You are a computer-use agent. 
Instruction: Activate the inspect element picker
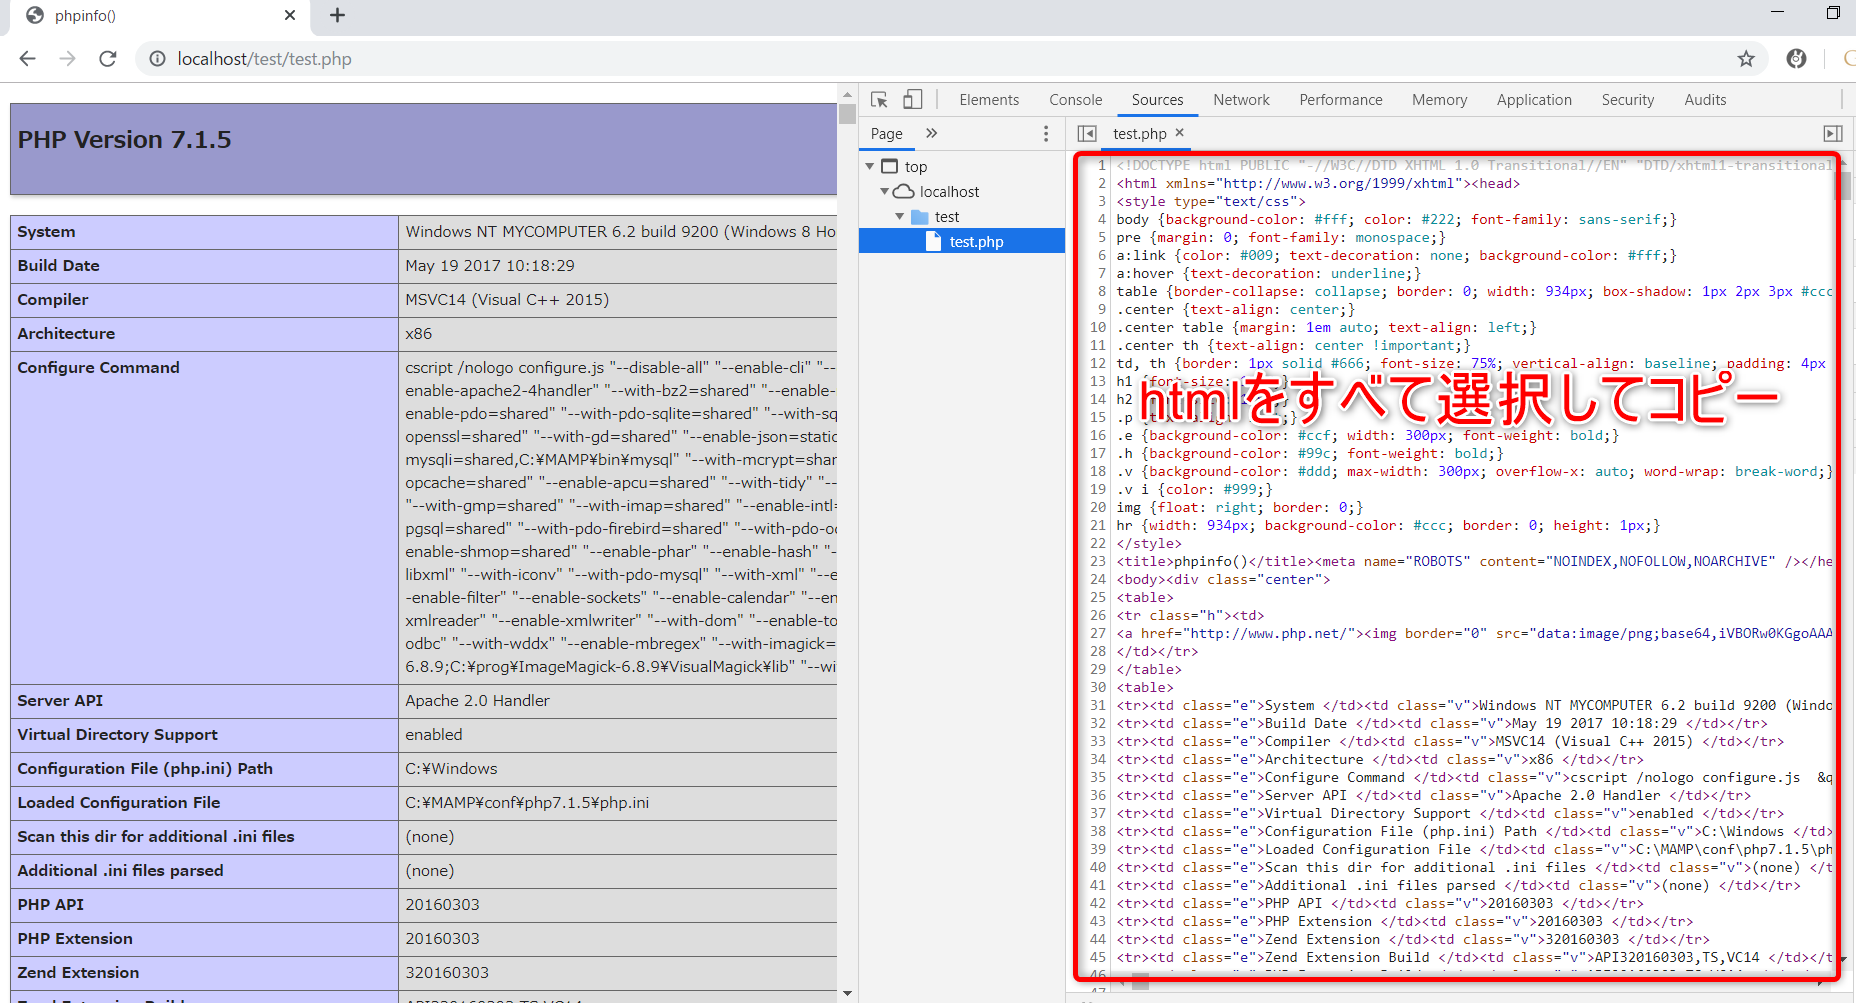[x=879, y=100]
